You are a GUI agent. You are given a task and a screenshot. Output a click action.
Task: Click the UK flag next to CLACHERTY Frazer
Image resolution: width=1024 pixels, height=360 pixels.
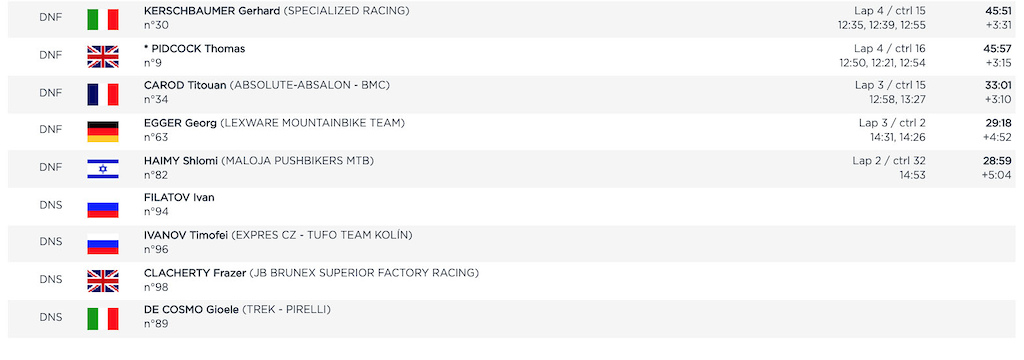(103, 282)
